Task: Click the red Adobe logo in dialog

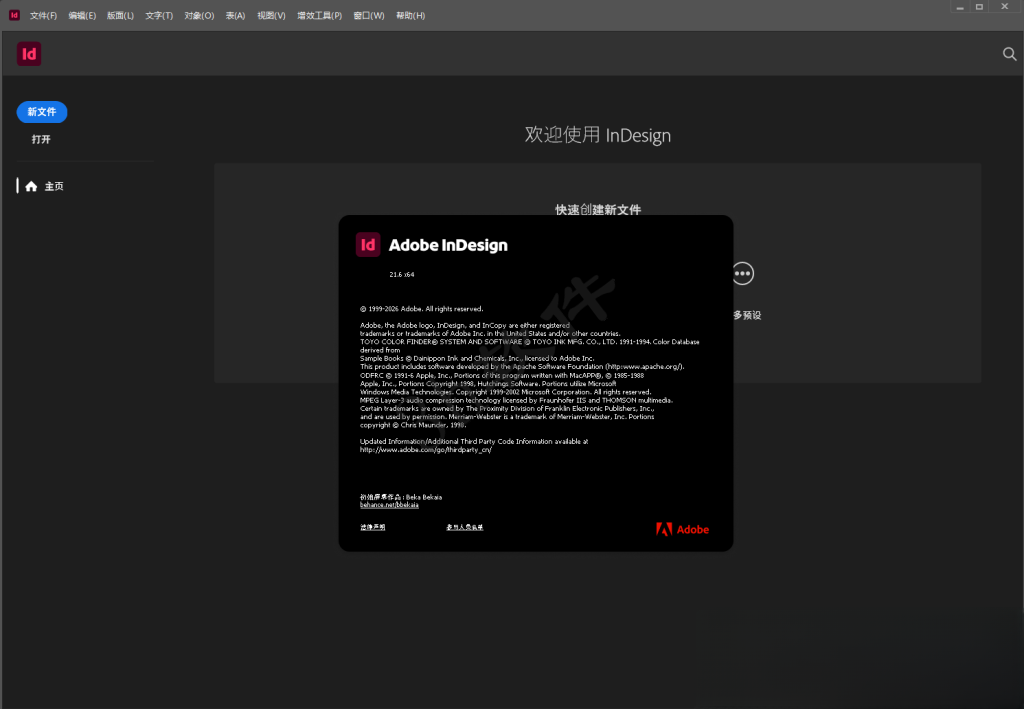Action: pos(682,529)
